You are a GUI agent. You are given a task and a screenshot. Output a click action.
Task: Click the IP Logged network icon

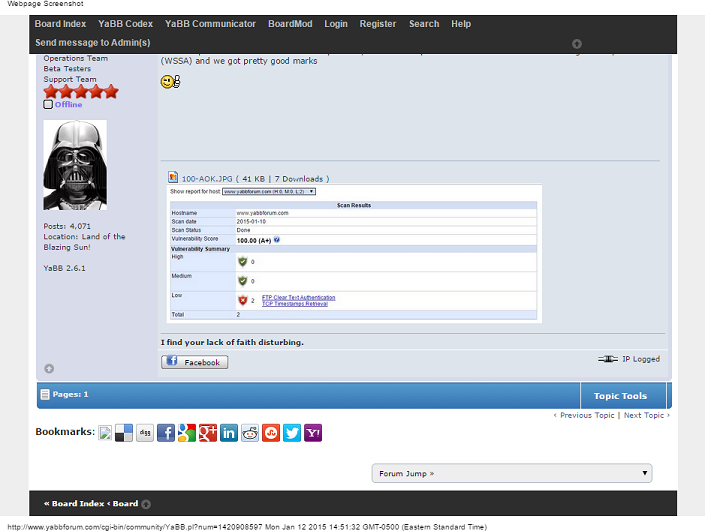coord(608,359)
